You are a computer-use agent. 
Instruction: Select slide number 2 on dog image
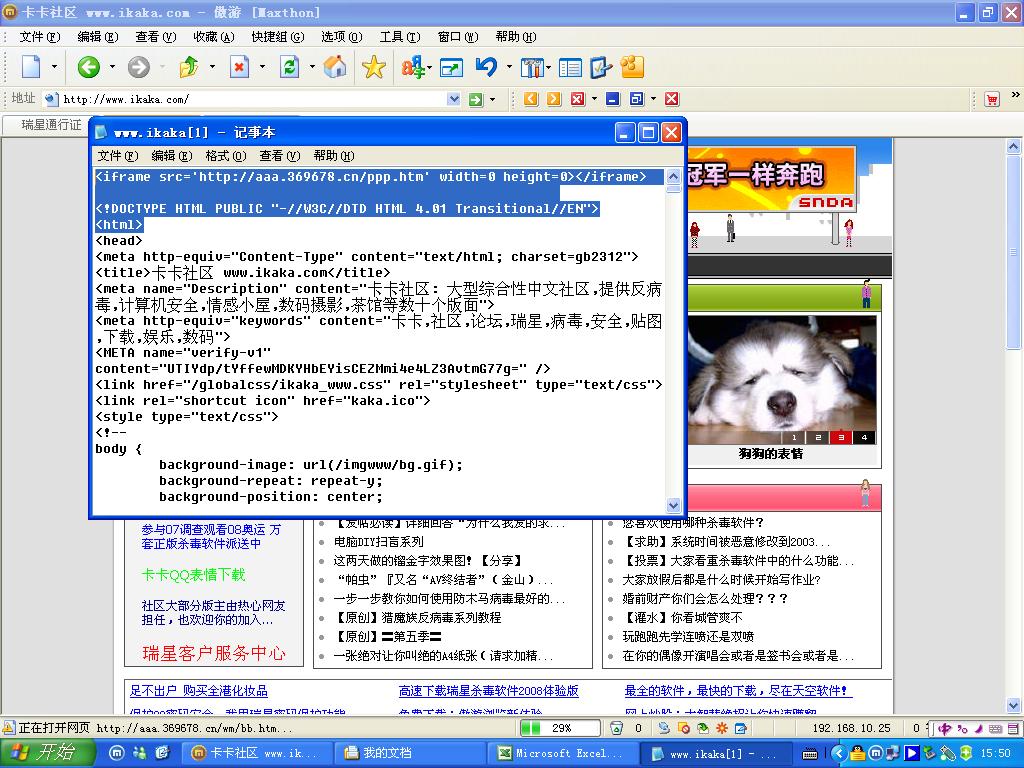tap(818, 437)
